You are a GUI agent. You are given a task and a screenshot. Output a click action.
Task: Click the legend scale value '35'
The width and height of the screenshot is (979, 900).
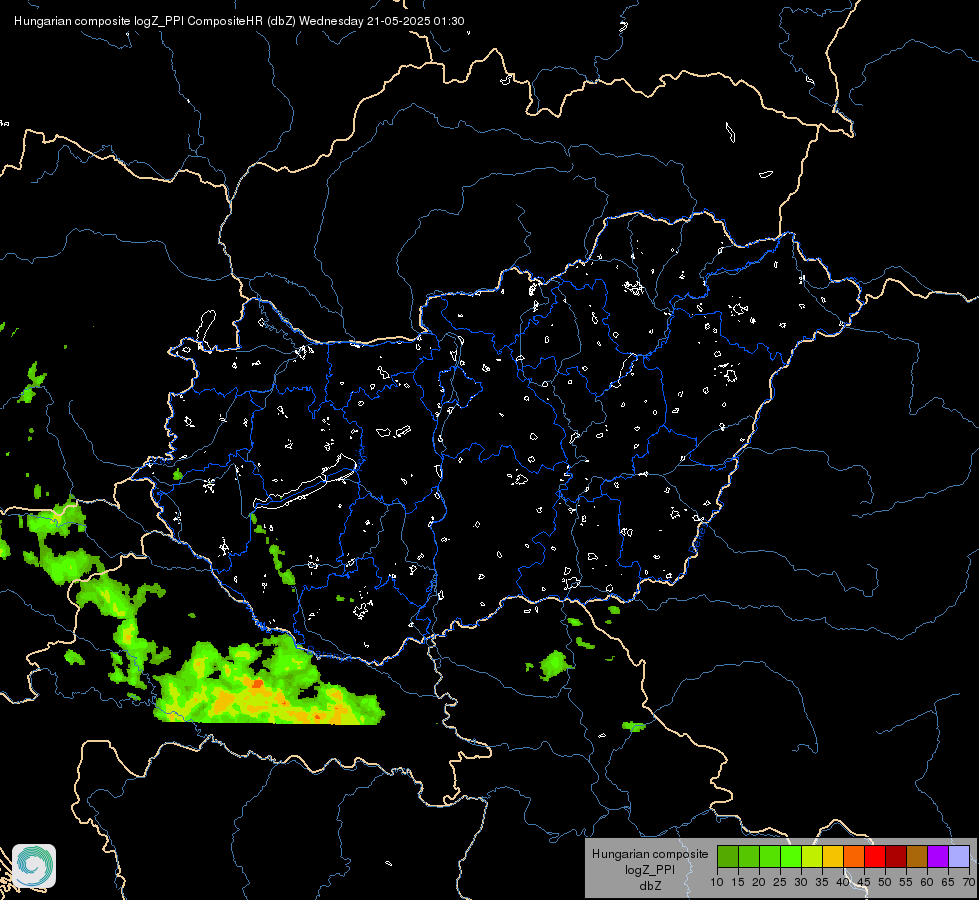click(x=822, y=883)
